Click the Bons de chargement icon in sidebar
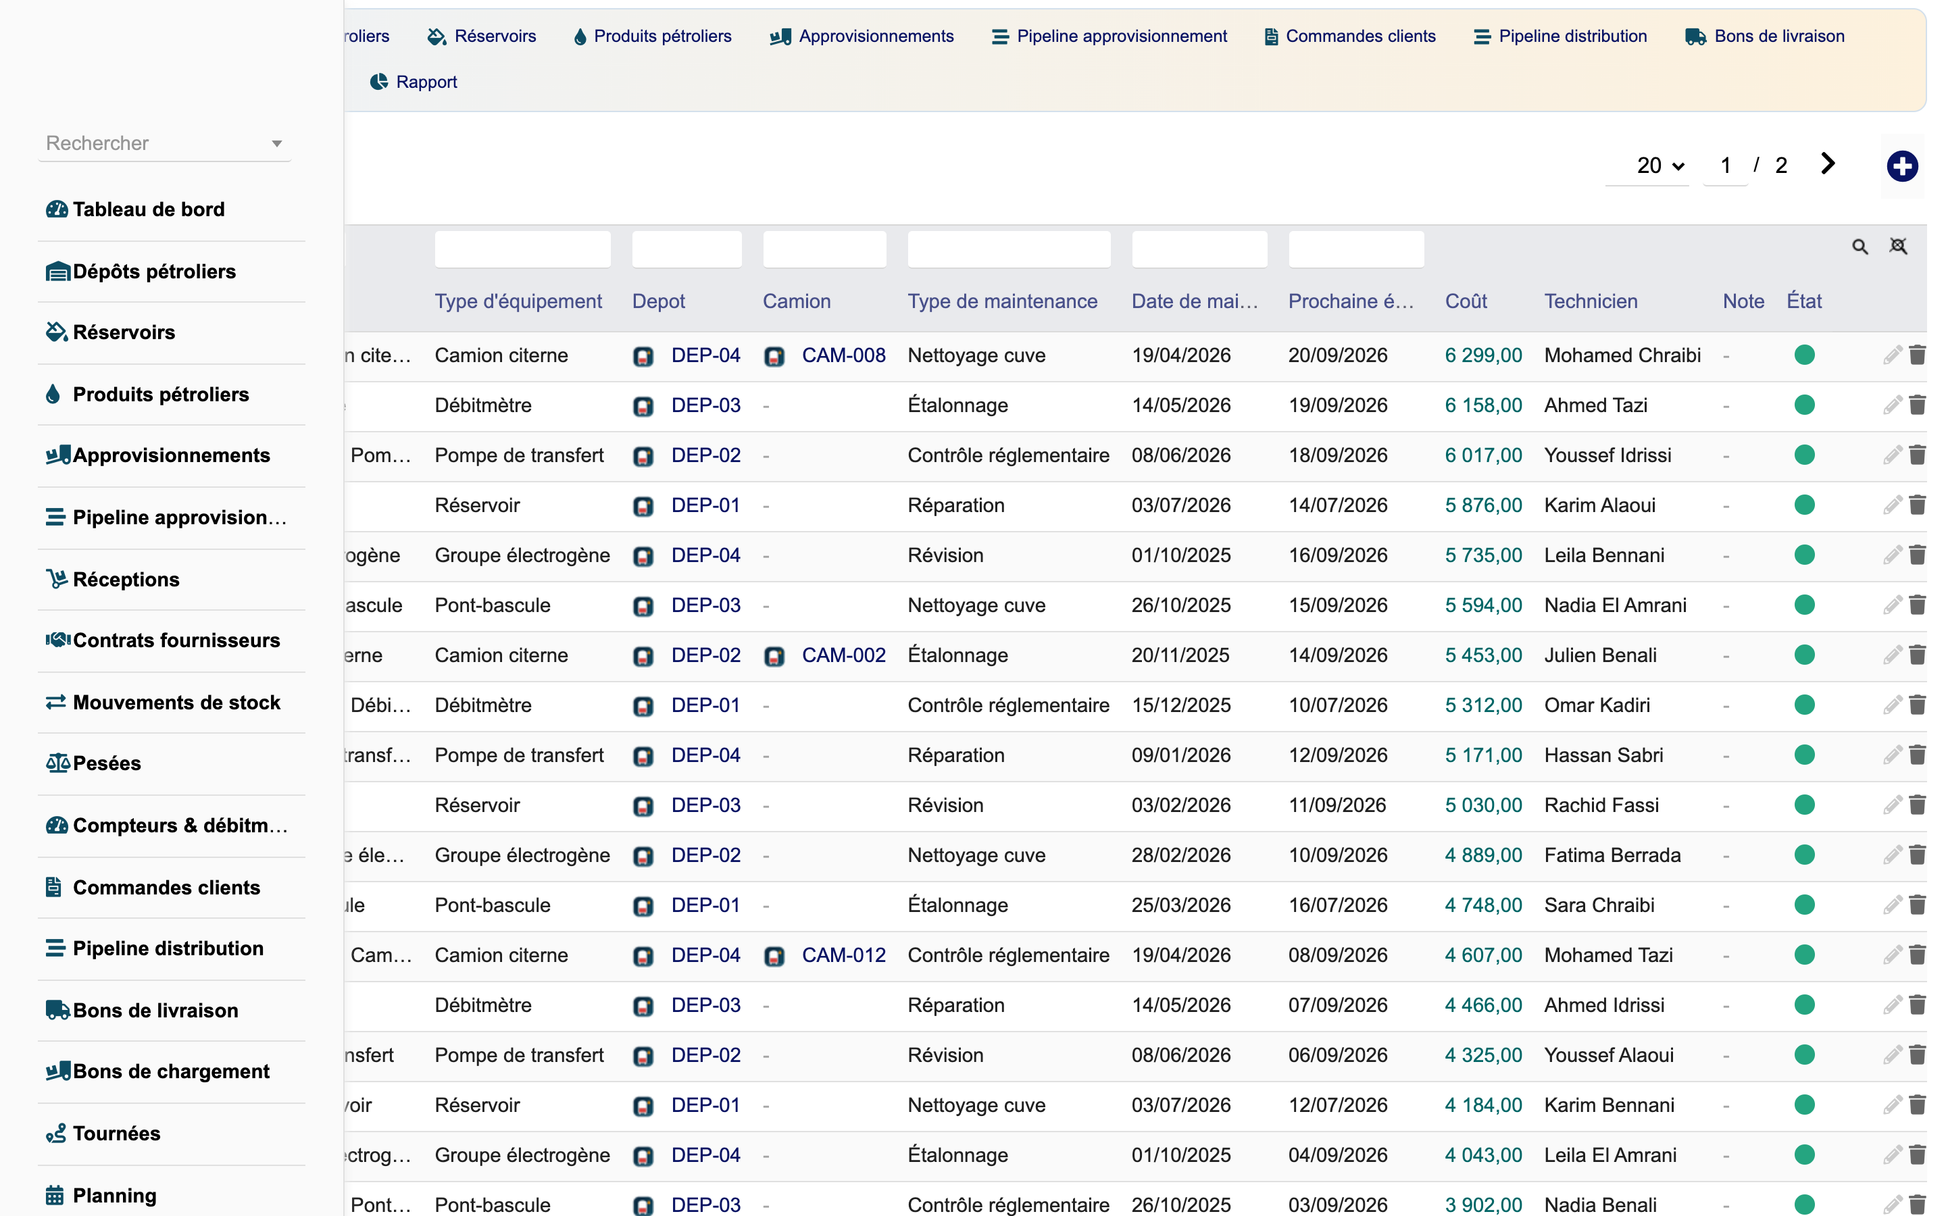This screenshot has width=1946, height=1216. 57,1071
